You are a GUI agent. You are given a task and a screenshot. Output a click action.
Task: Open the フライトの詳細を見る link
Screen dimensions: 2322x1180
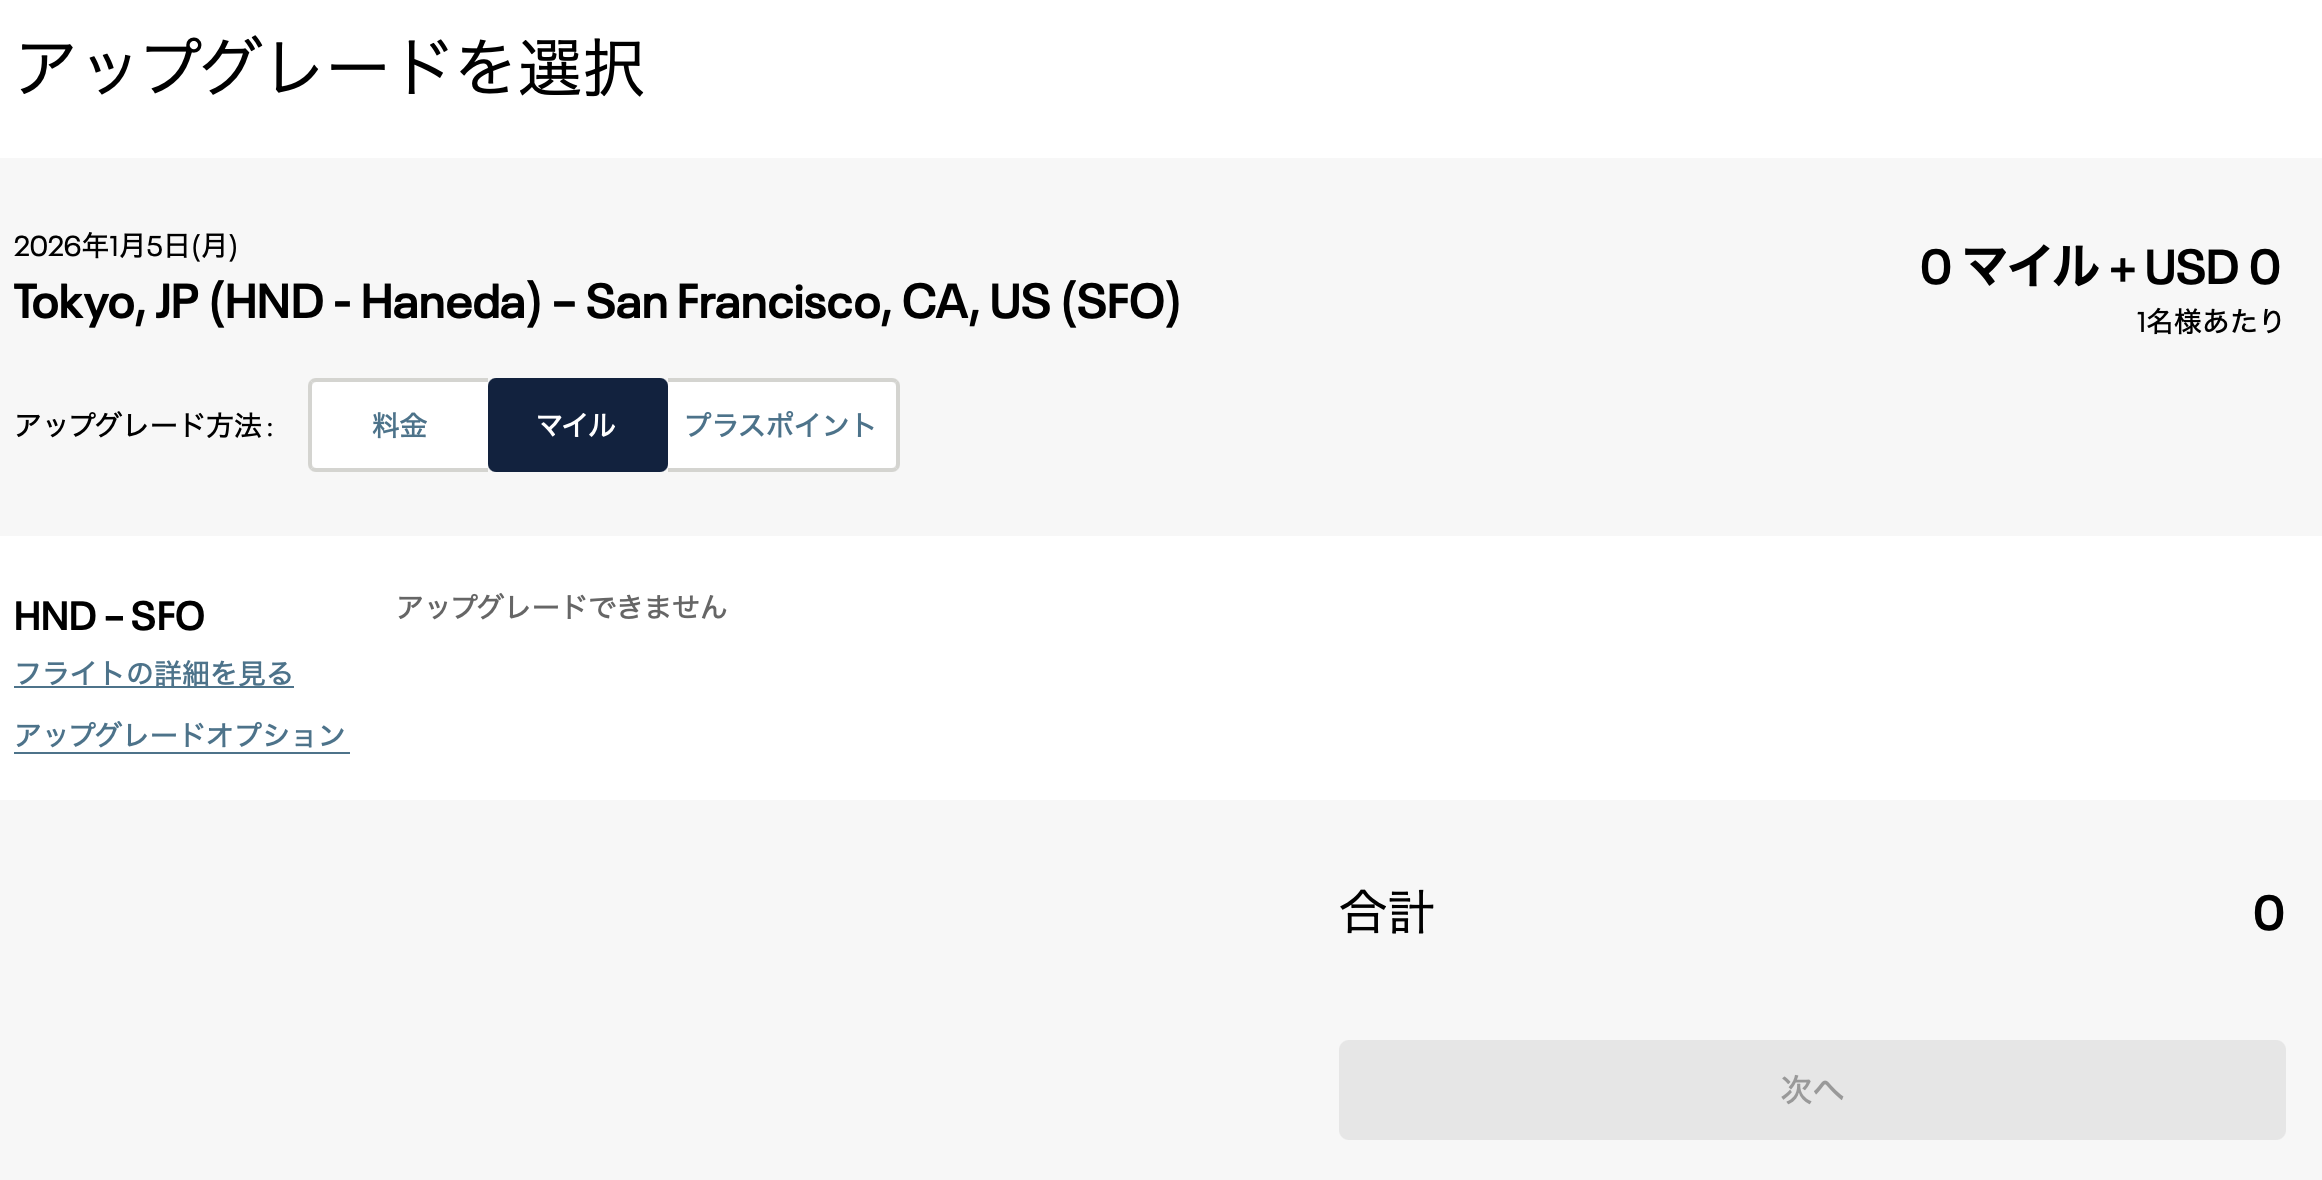(154, 673)
